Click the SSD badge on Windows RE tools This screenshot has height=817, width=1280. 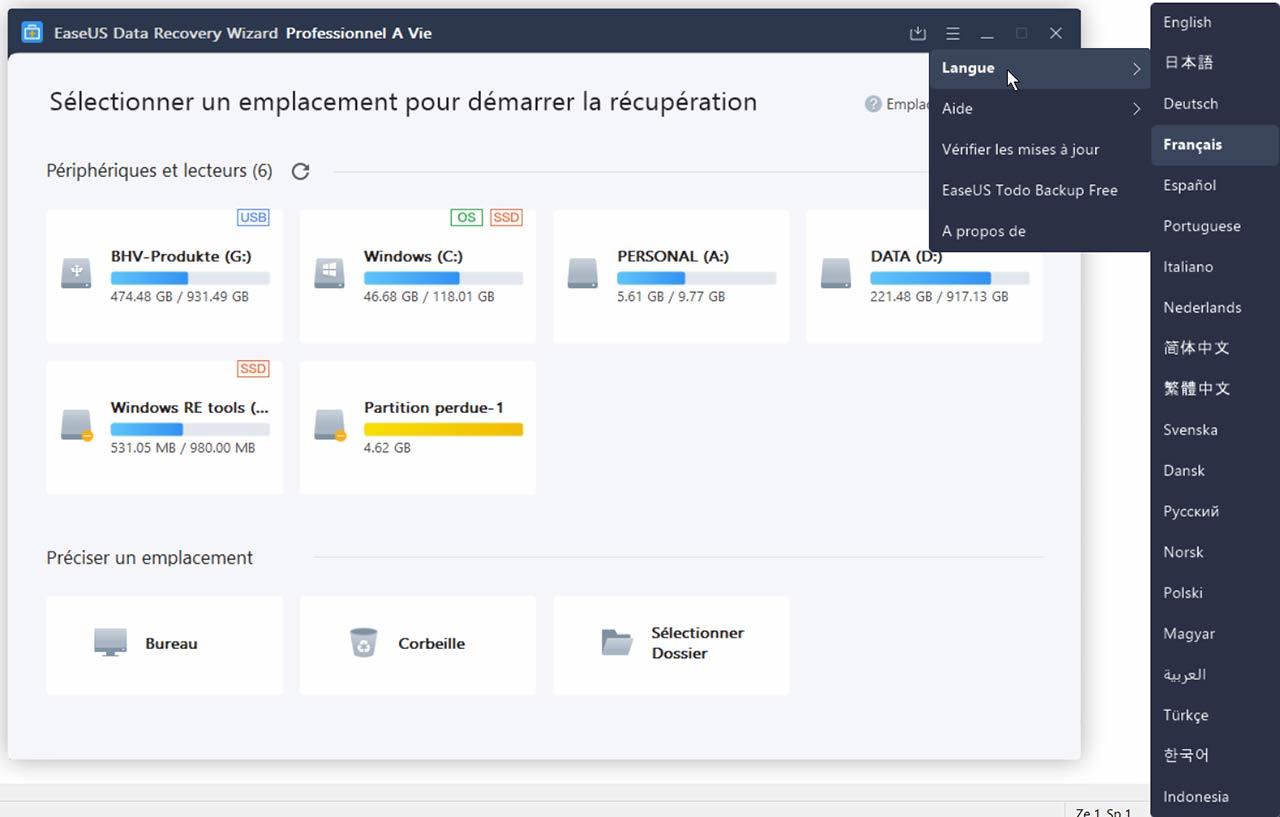[253, 369]
